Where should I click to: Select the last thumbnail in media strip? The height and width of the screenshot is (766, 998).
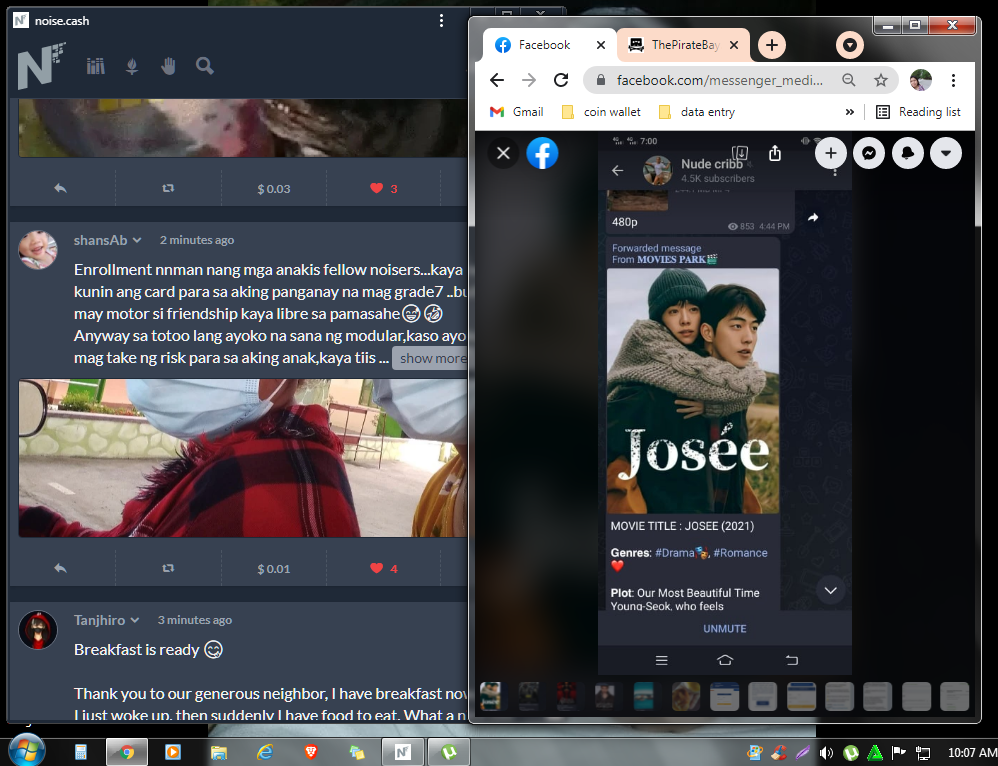[x=954, y=696]
